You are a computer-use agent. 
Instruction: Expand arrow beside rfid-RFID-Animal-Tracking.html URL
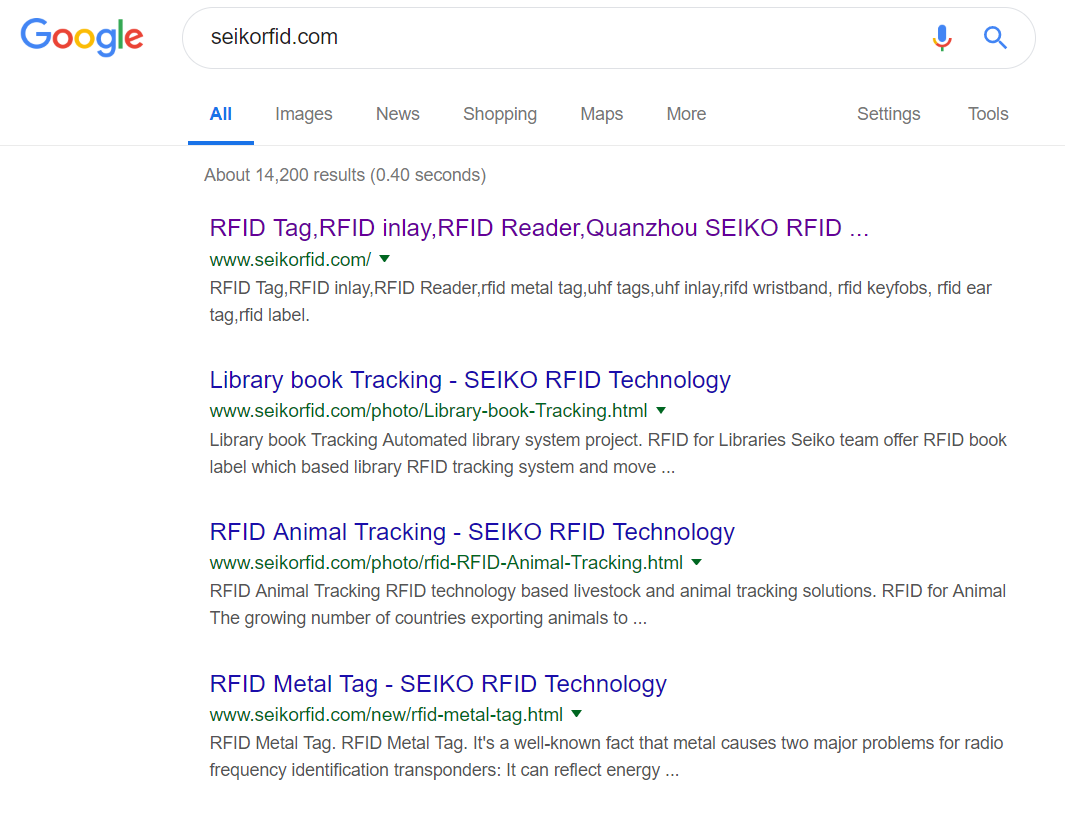(x=696, y=562)
